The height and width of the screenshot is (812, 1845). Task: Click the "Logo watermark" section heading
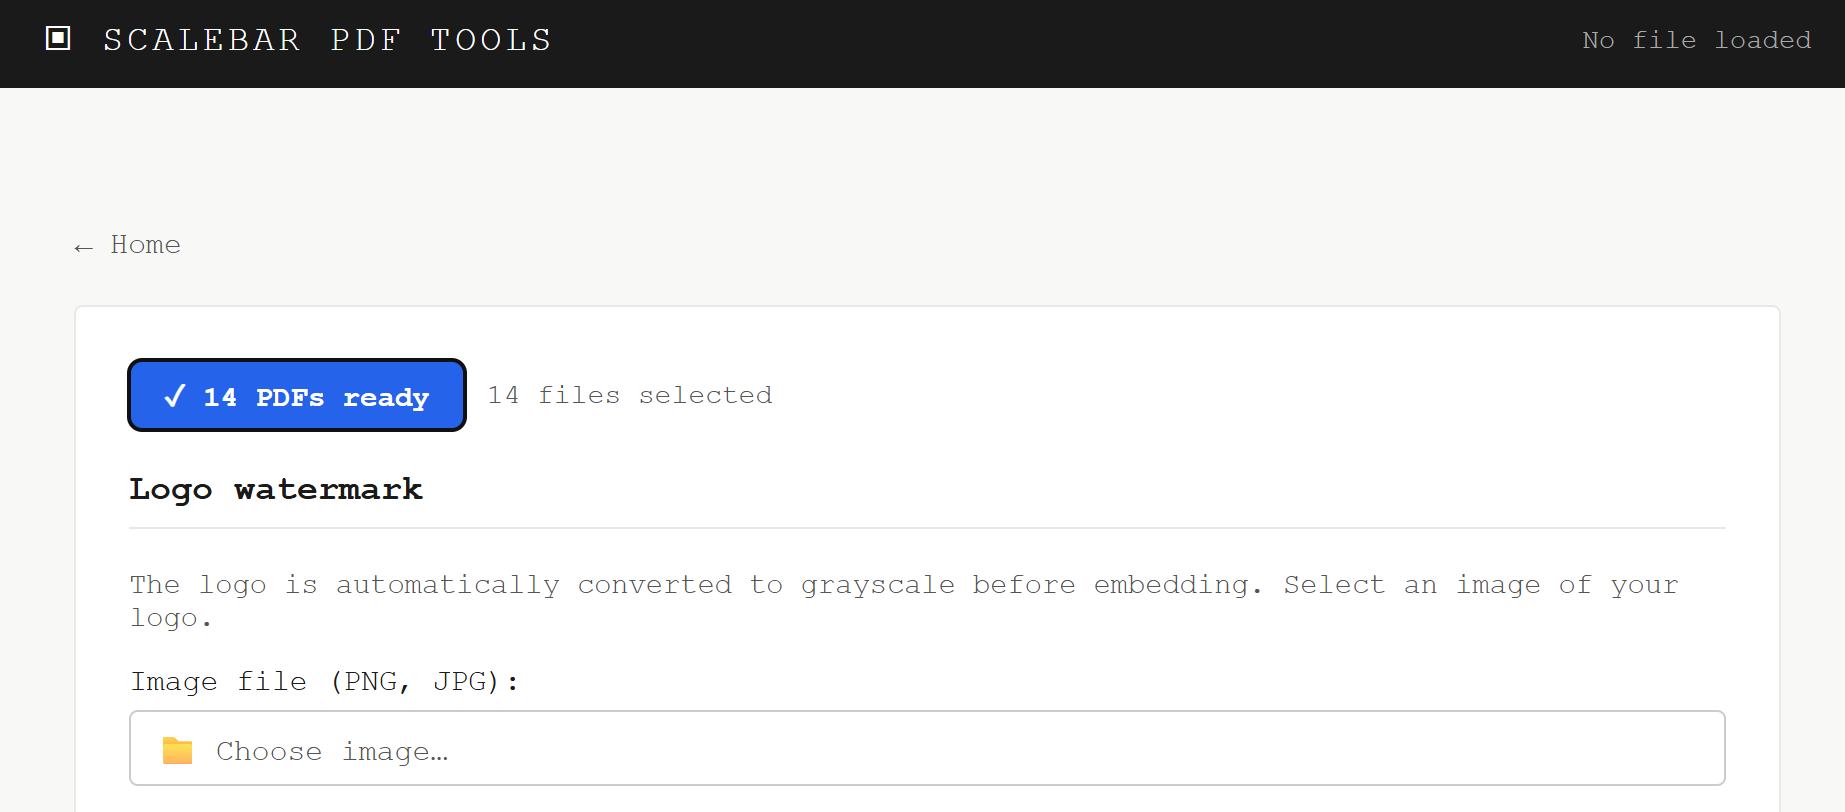pyautogui.click(x=276, y=489)
